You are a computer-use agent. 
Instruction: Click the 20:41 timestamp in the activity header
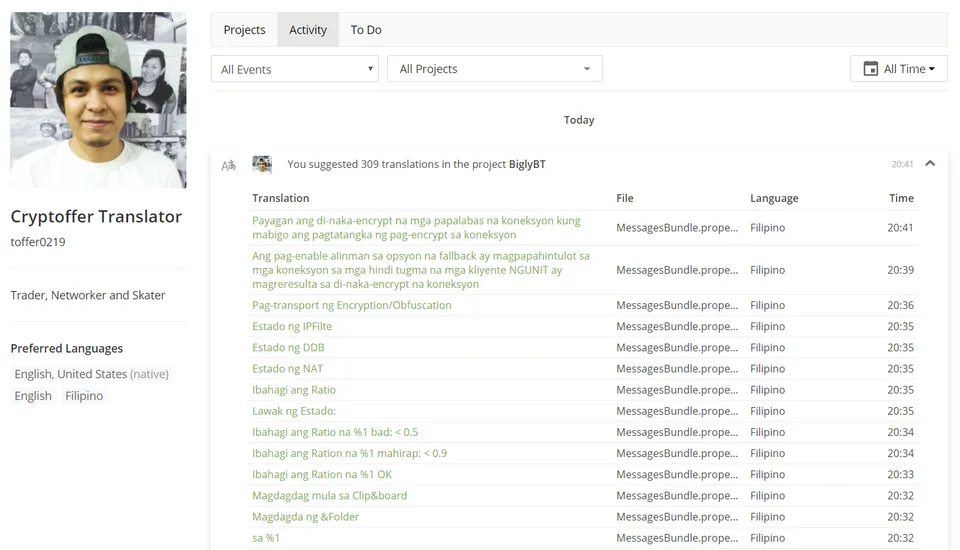pos(902,164)
